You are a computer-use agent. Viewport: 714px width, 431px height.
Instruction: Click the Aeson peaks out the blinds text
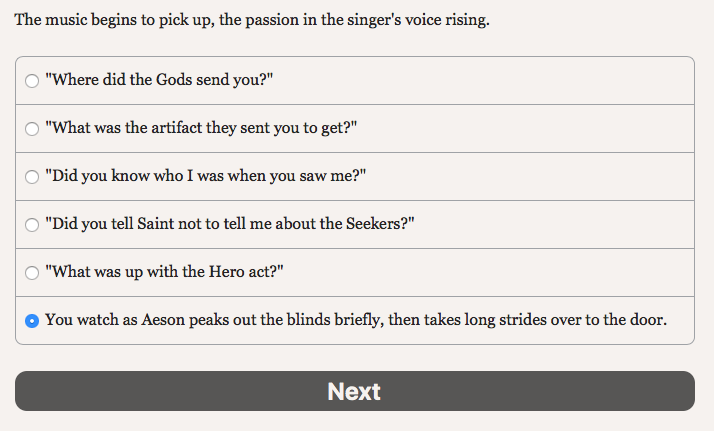click(355, 320)
